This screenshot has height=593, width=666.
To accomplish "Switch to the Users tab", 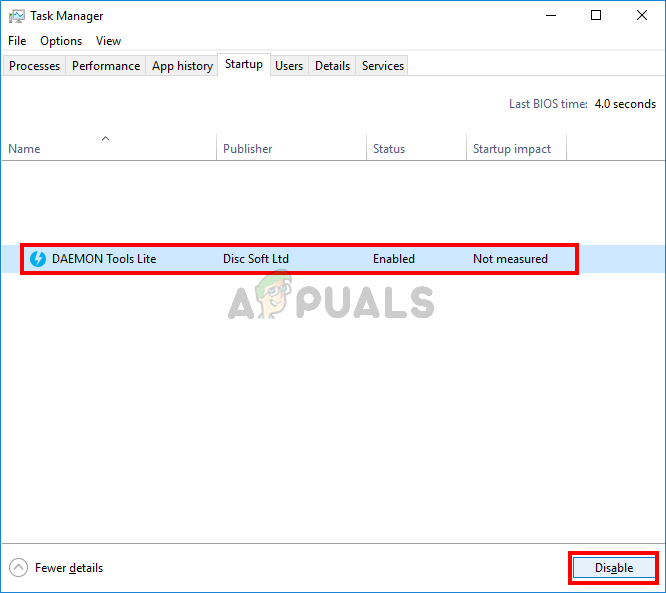I will pyautogui.click(x=289, y=66).
